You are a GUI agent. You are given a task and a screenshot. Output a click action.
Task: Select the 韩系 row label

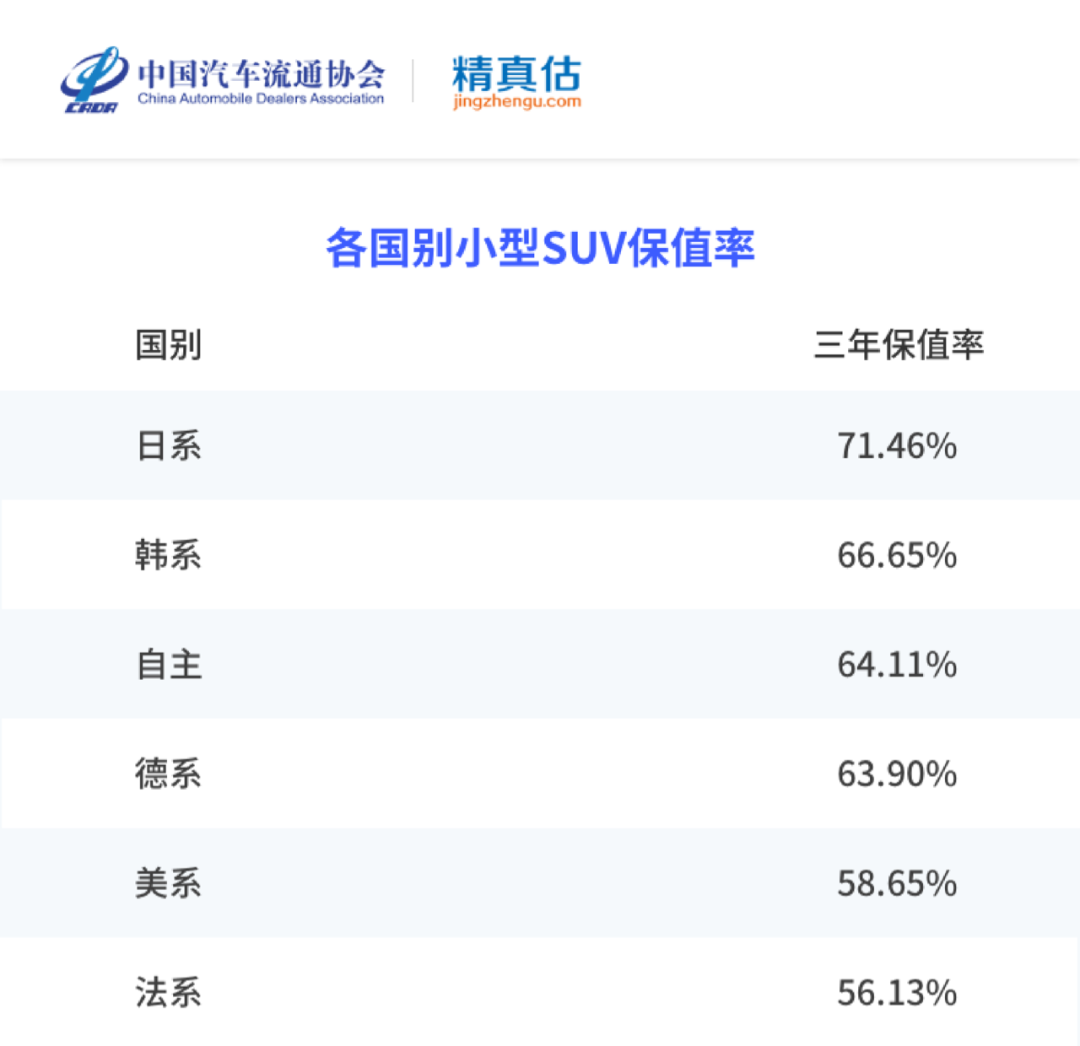click(x=168, y=555)
